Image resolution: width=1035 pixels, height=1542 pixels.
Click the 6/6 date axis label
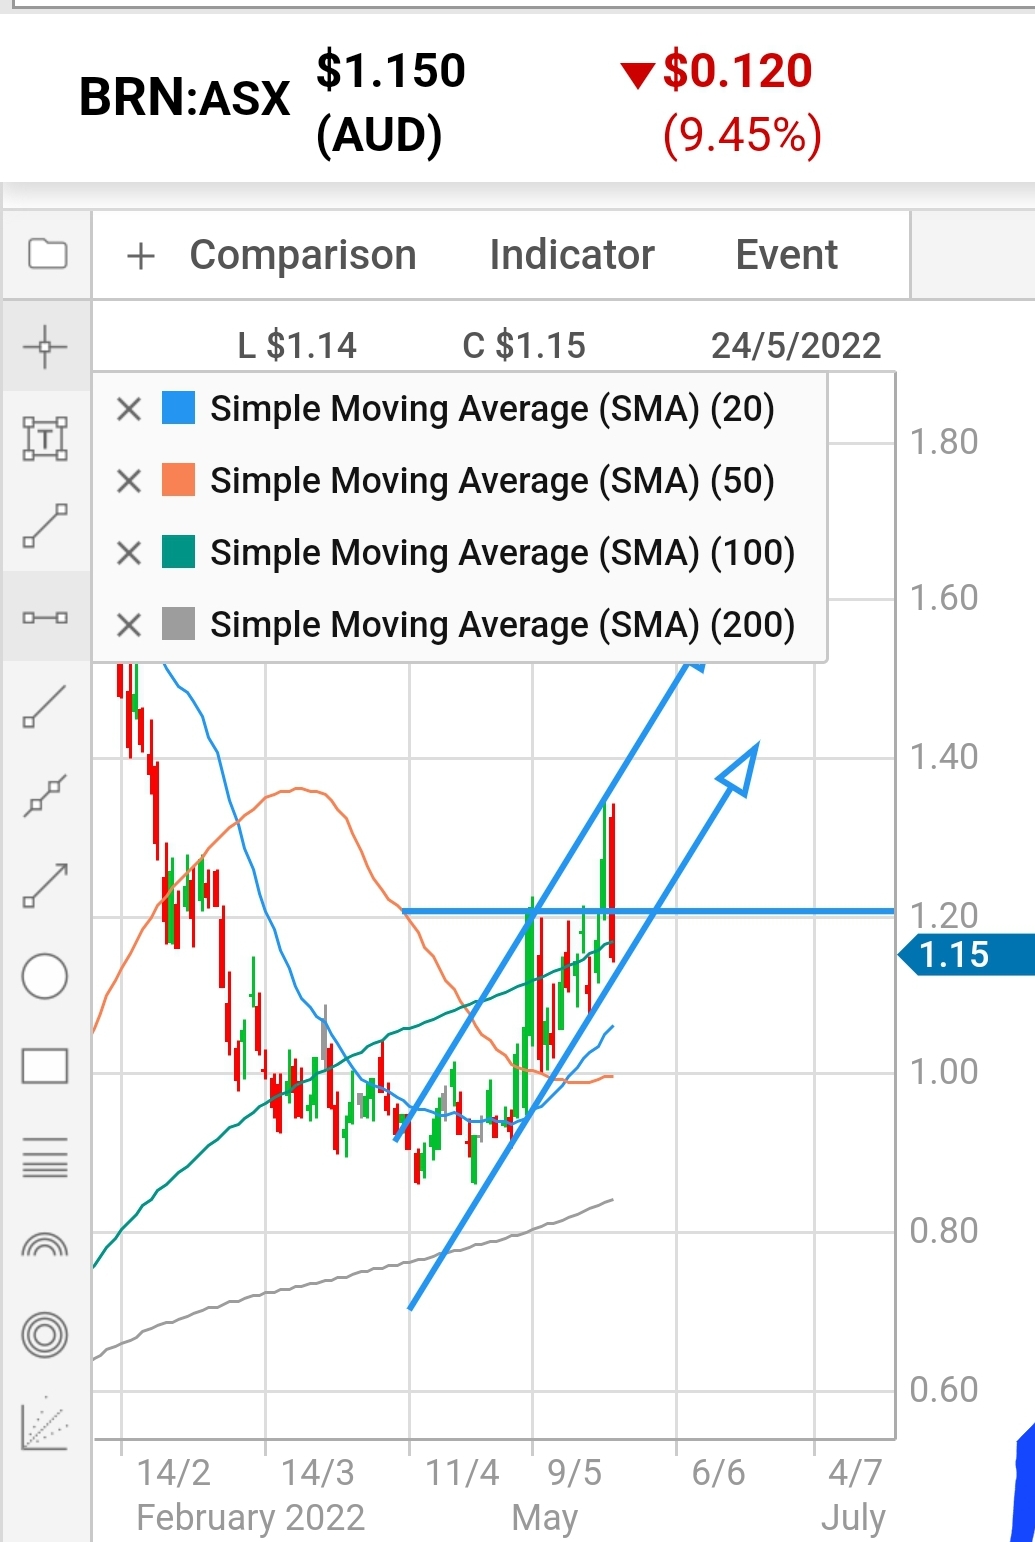719,1473
